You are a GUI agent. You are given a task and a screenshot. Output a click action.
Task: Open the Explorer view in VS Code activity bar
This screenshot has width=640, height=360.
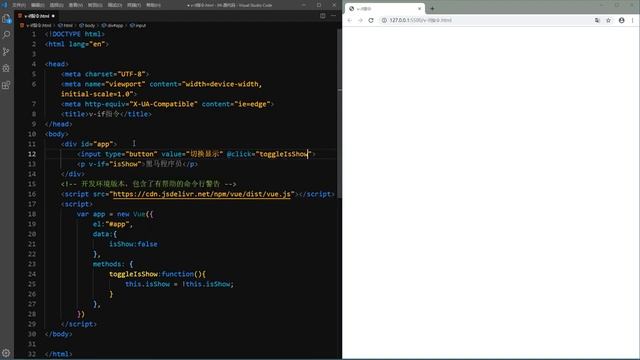(x=6, y=18)
